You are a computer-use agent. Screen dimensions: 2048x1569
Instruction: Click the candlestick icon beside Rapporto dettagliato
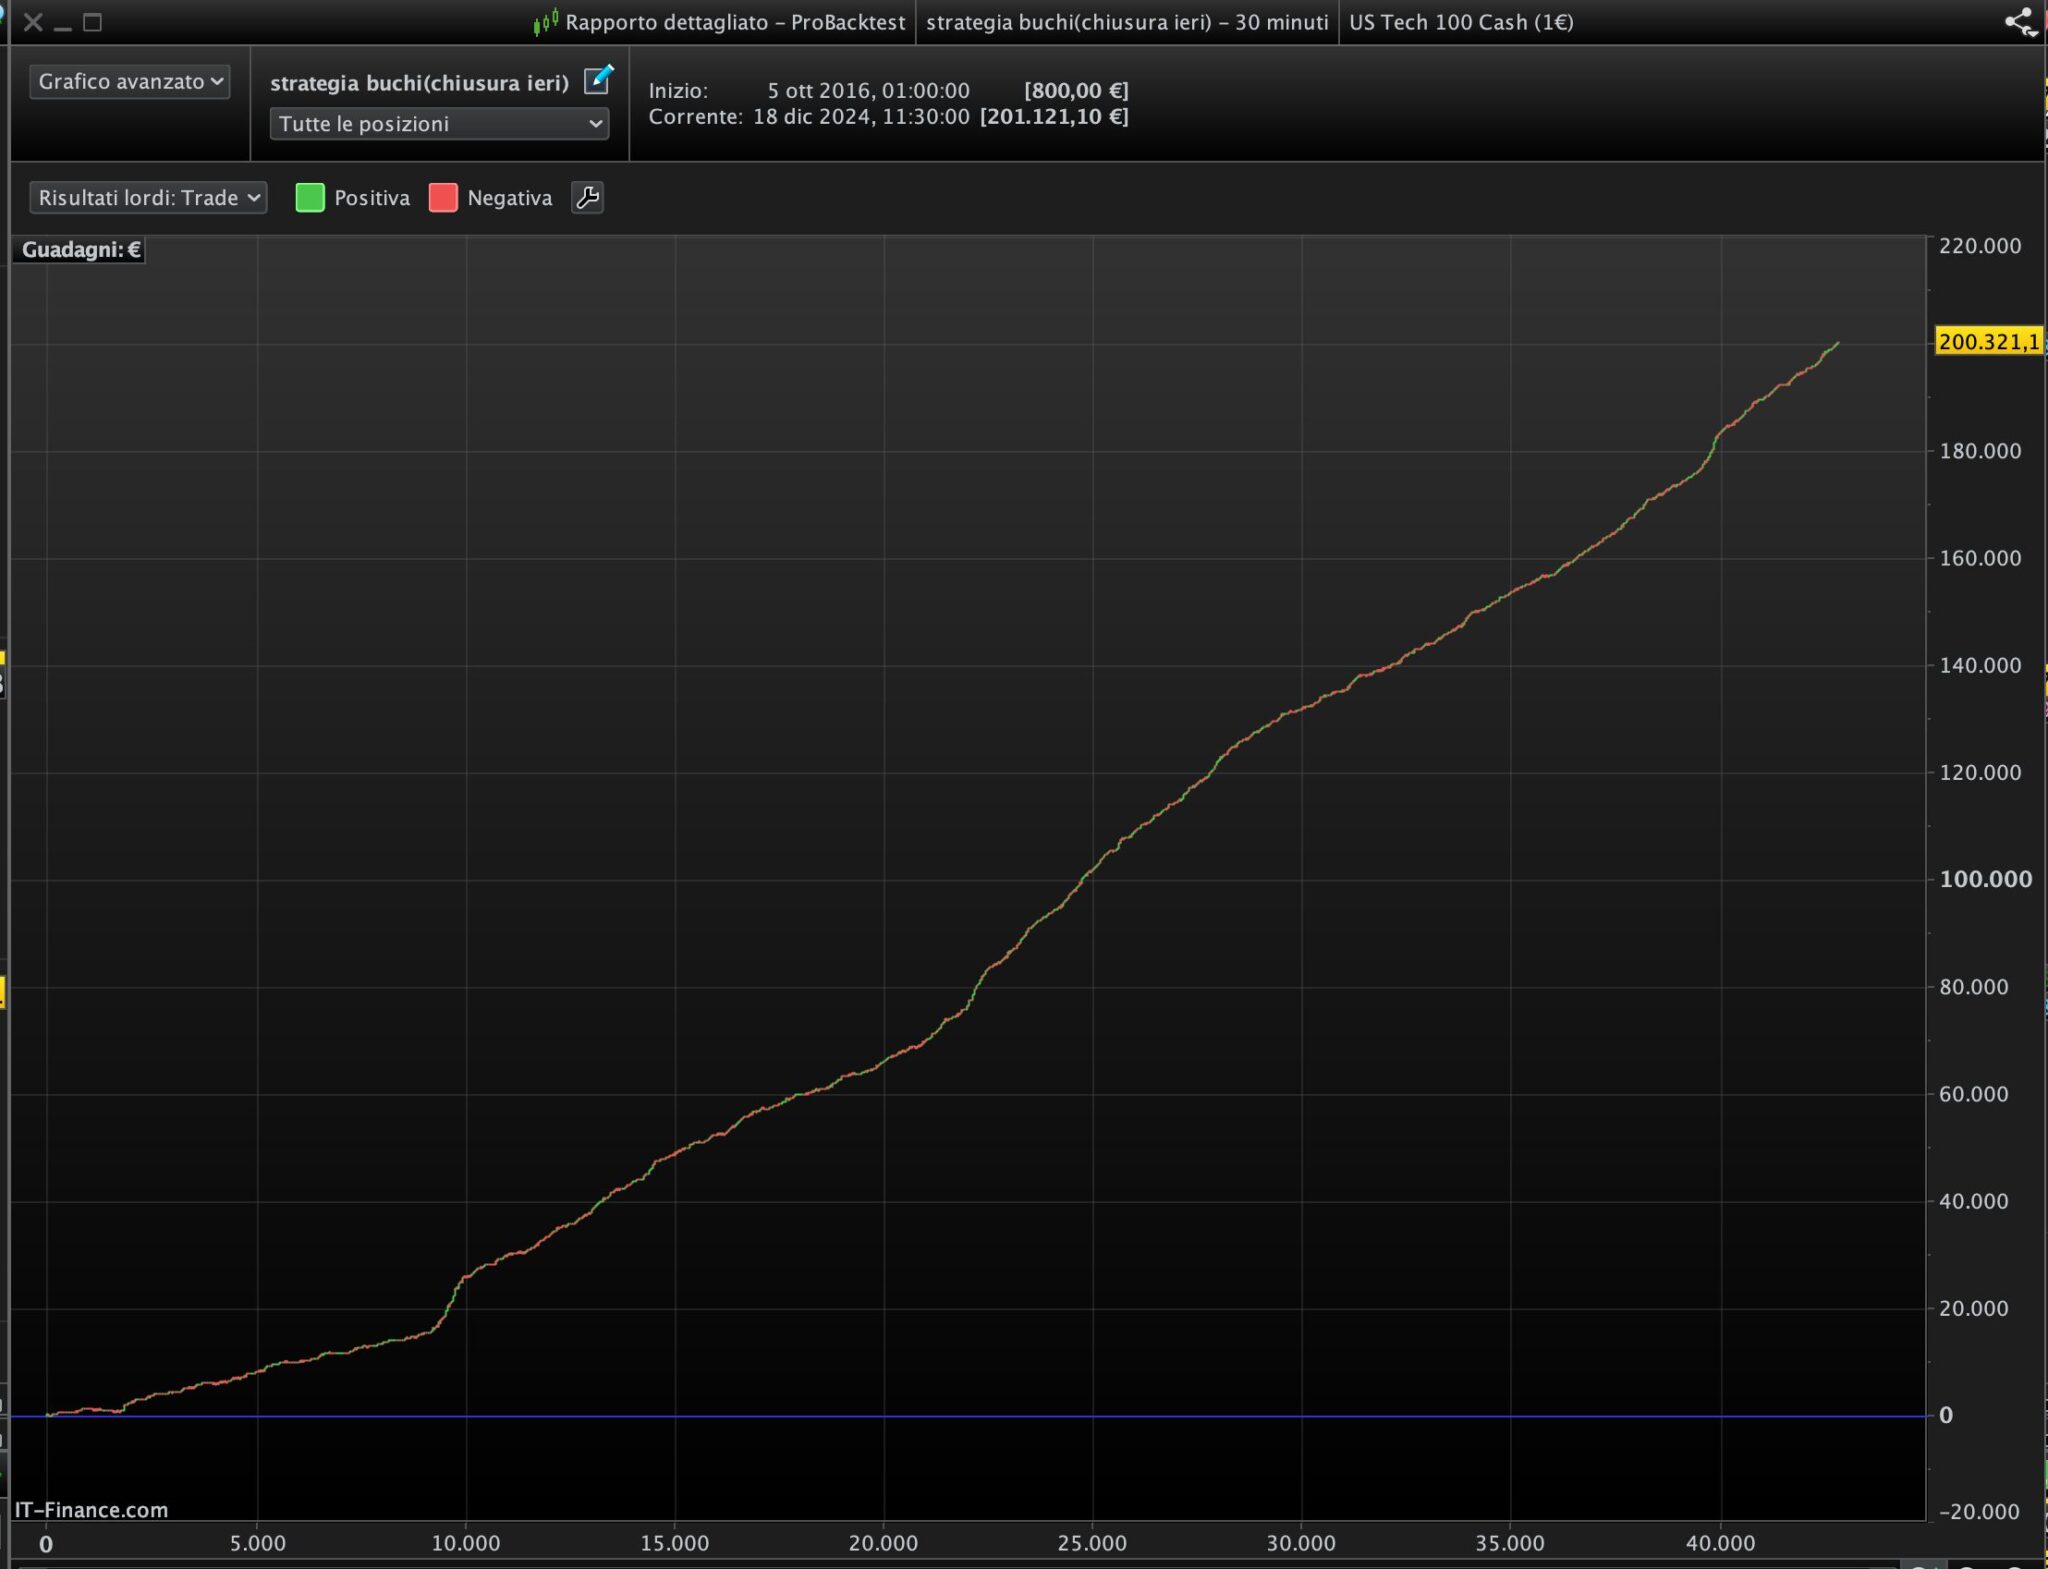pyautogui.click(x=546, y=21)
